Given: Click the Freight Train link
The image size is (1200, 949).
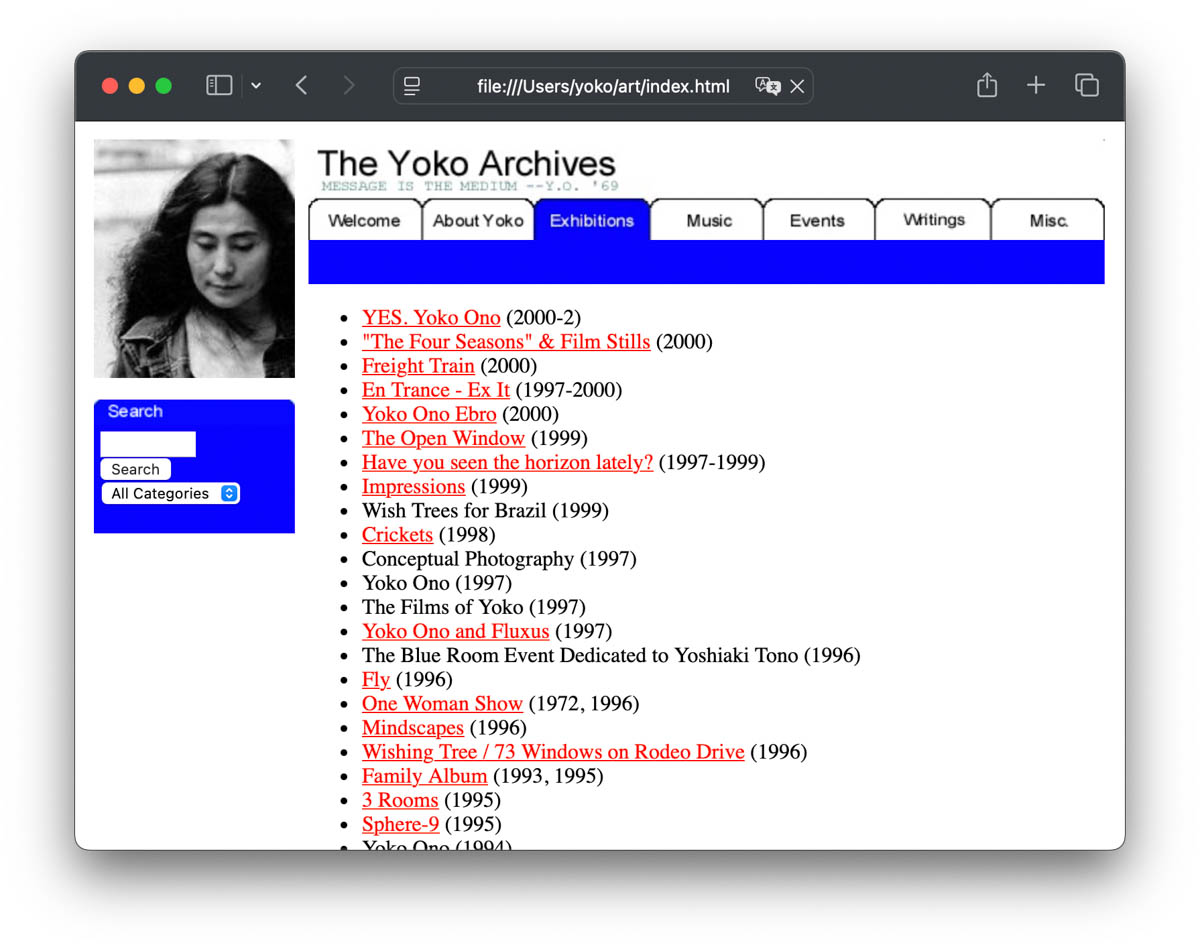Looking at the screenshot, I should coord(418,366).
